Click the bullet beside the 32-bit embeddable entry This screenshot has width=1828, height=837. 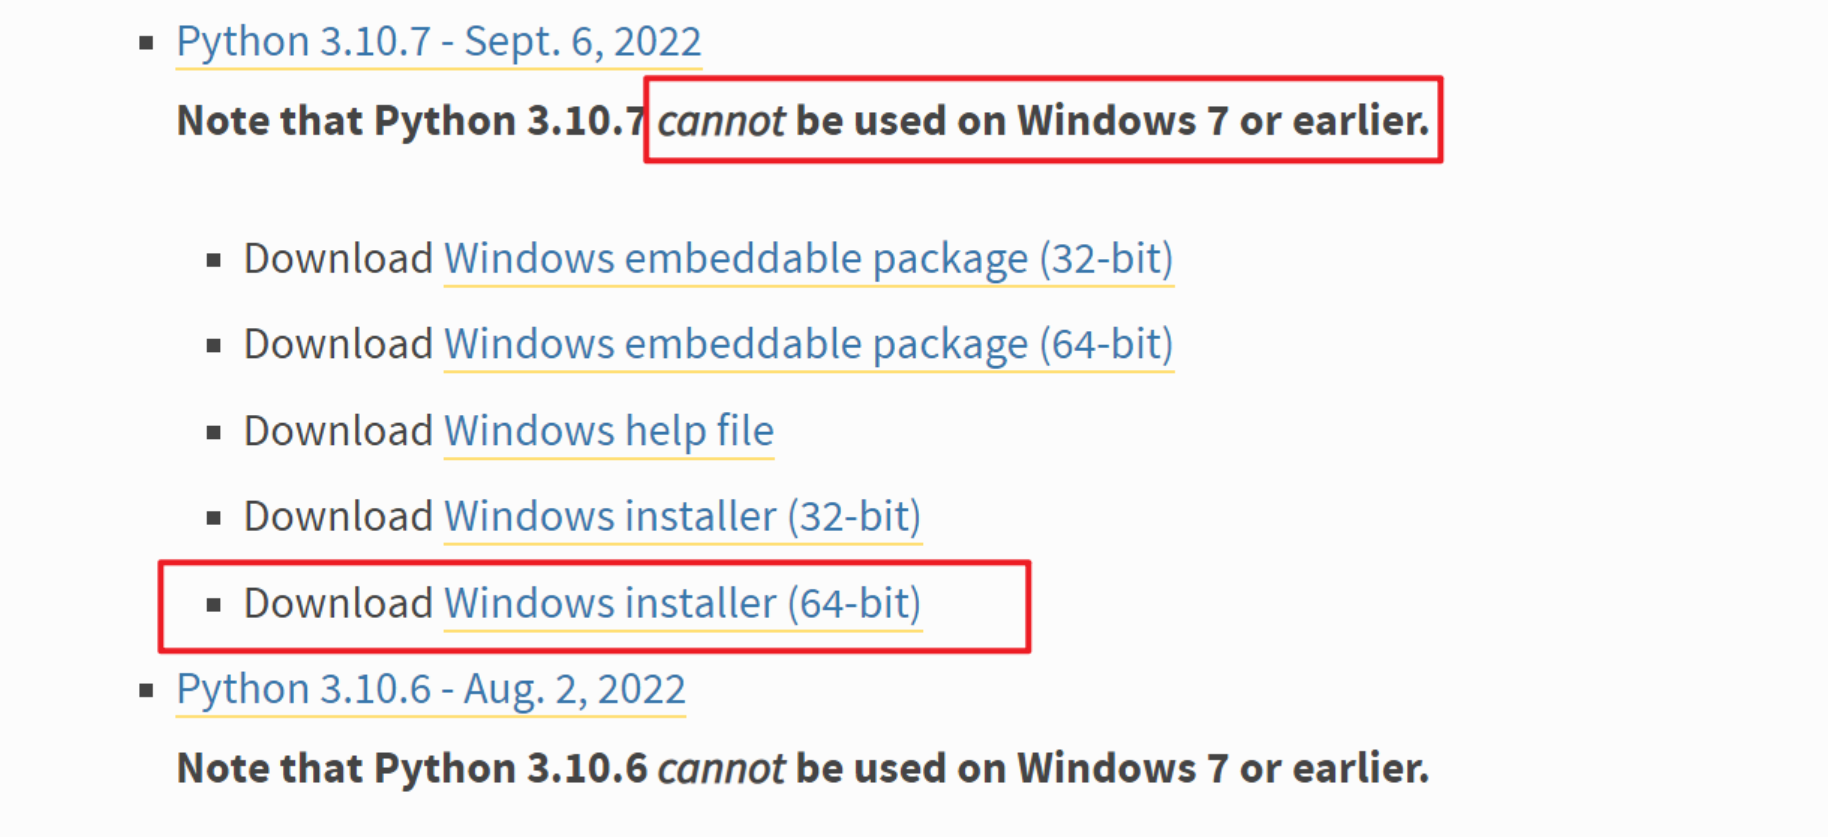tap(213, 260)
